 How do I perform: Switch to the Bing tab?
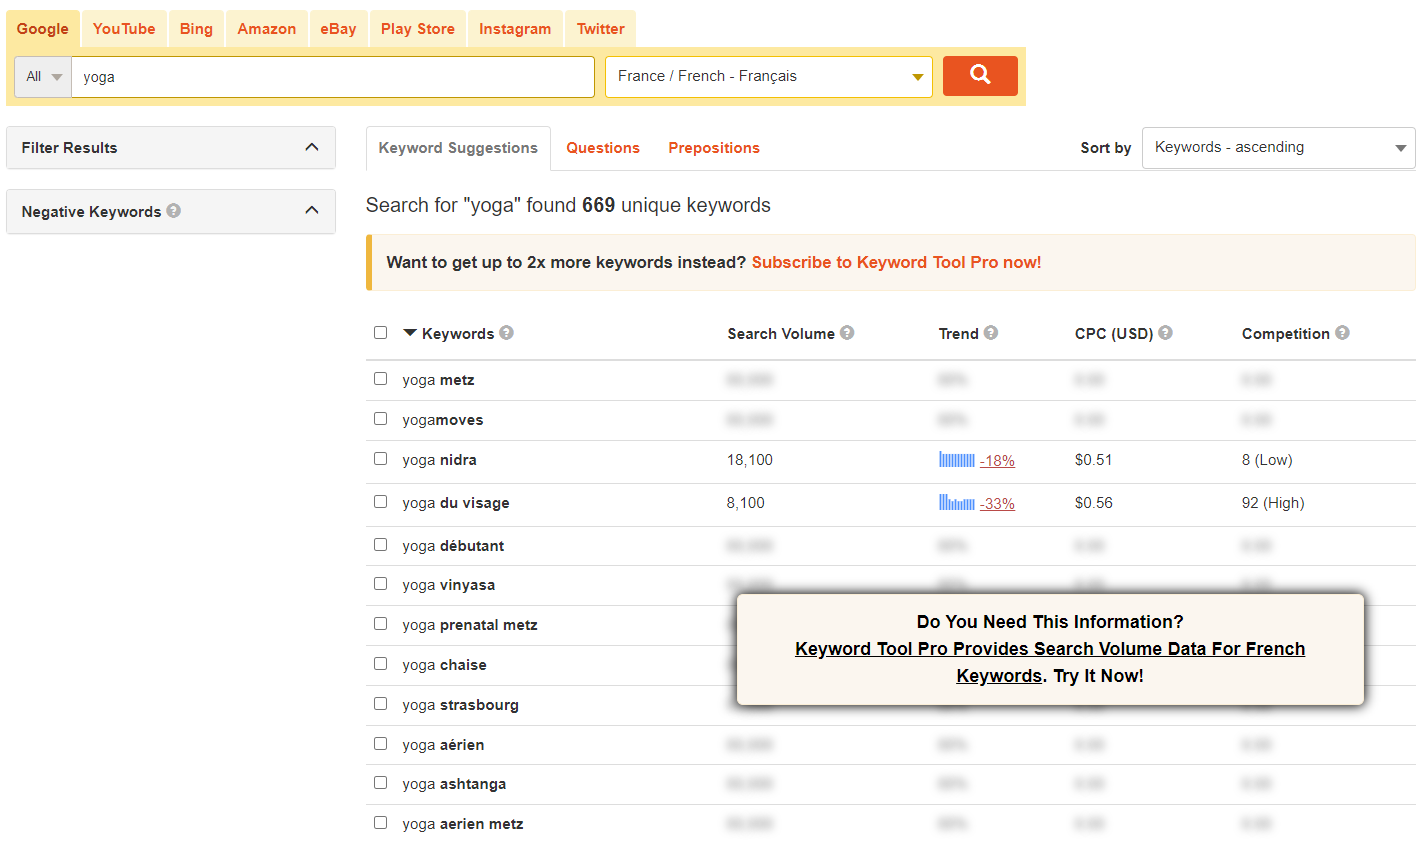(196, 29)
